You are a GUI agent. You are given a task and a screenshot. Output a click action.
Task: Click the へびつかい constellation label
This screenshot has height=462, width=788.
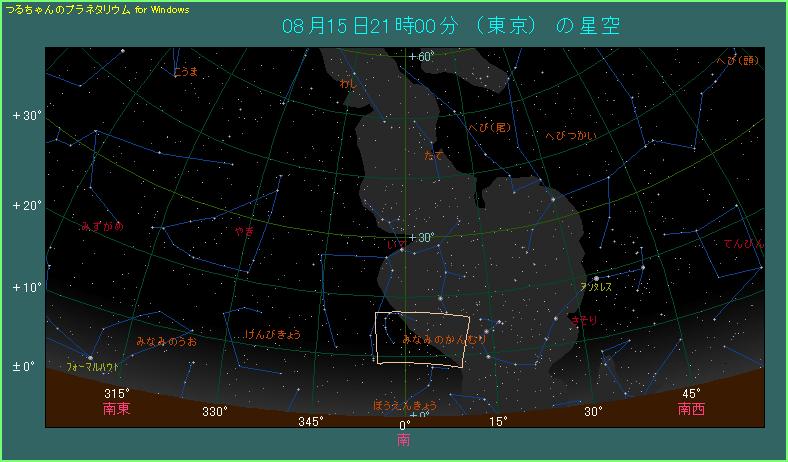[570, 135]
